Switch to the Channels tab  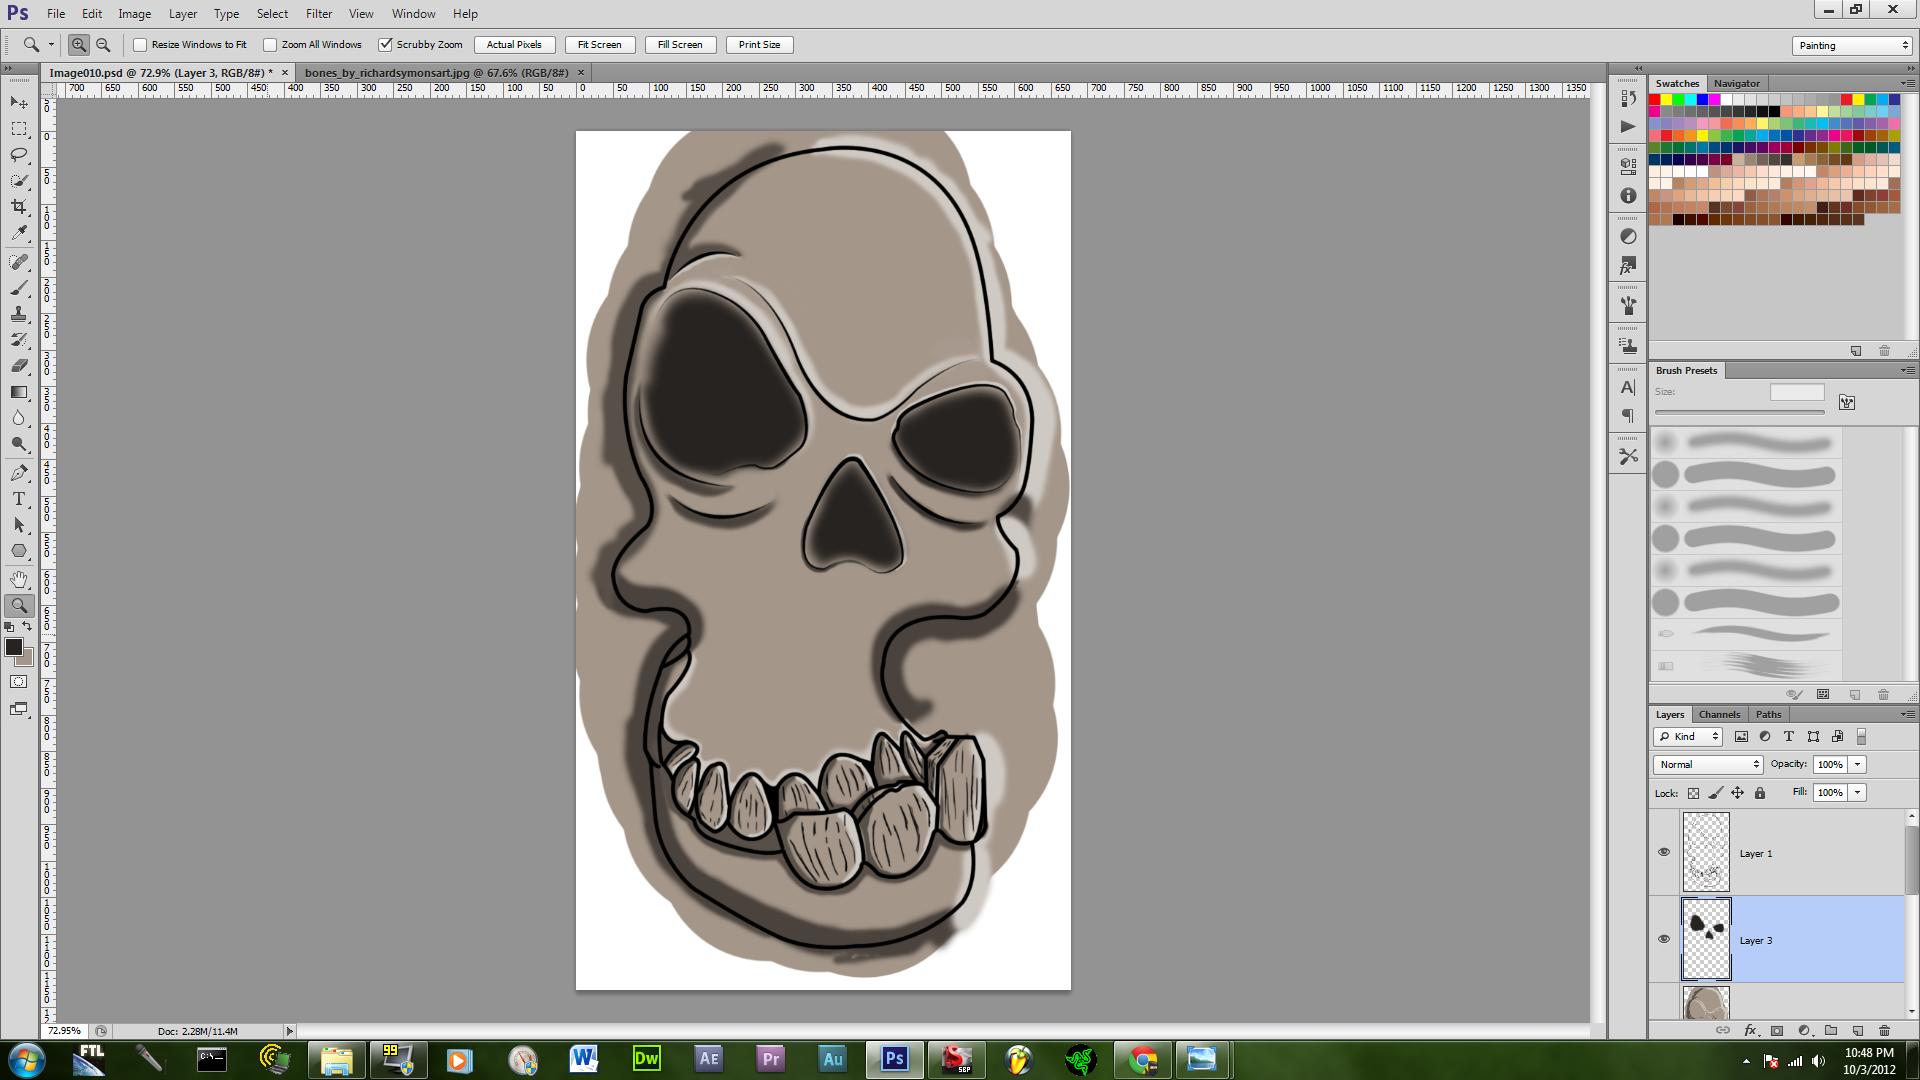(x=1719, y=714)
